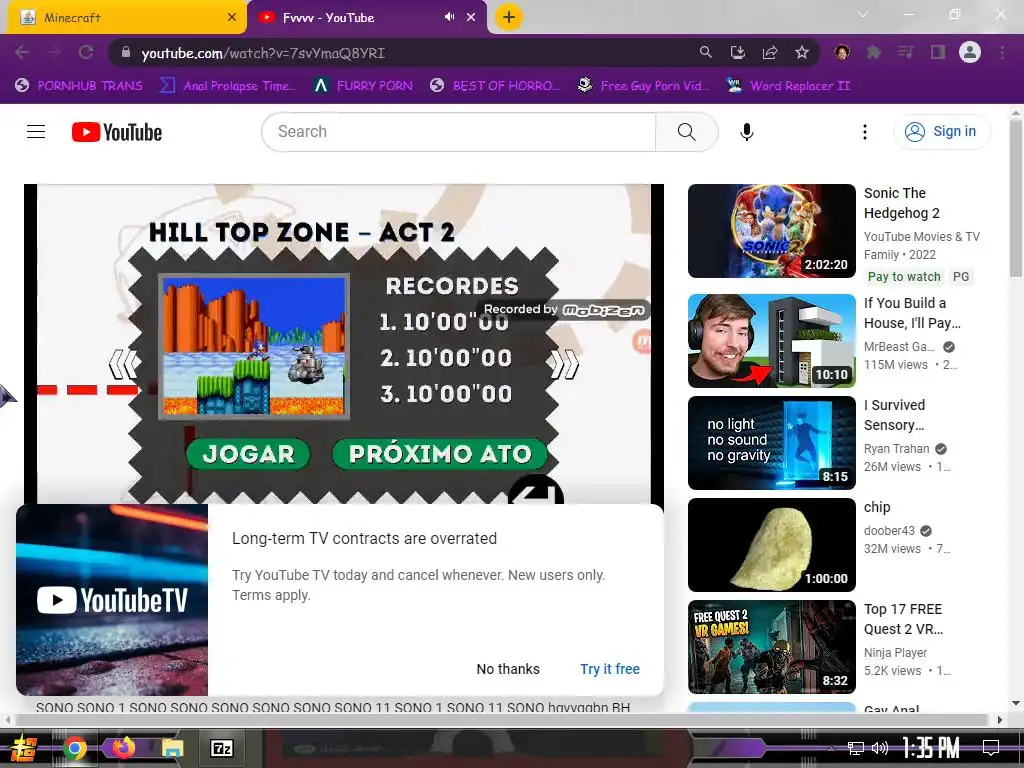The height and width of the screenshot is (768, 1024).
Task: Focus the YouTube Search input field
Action: click(x=458, y=132)
